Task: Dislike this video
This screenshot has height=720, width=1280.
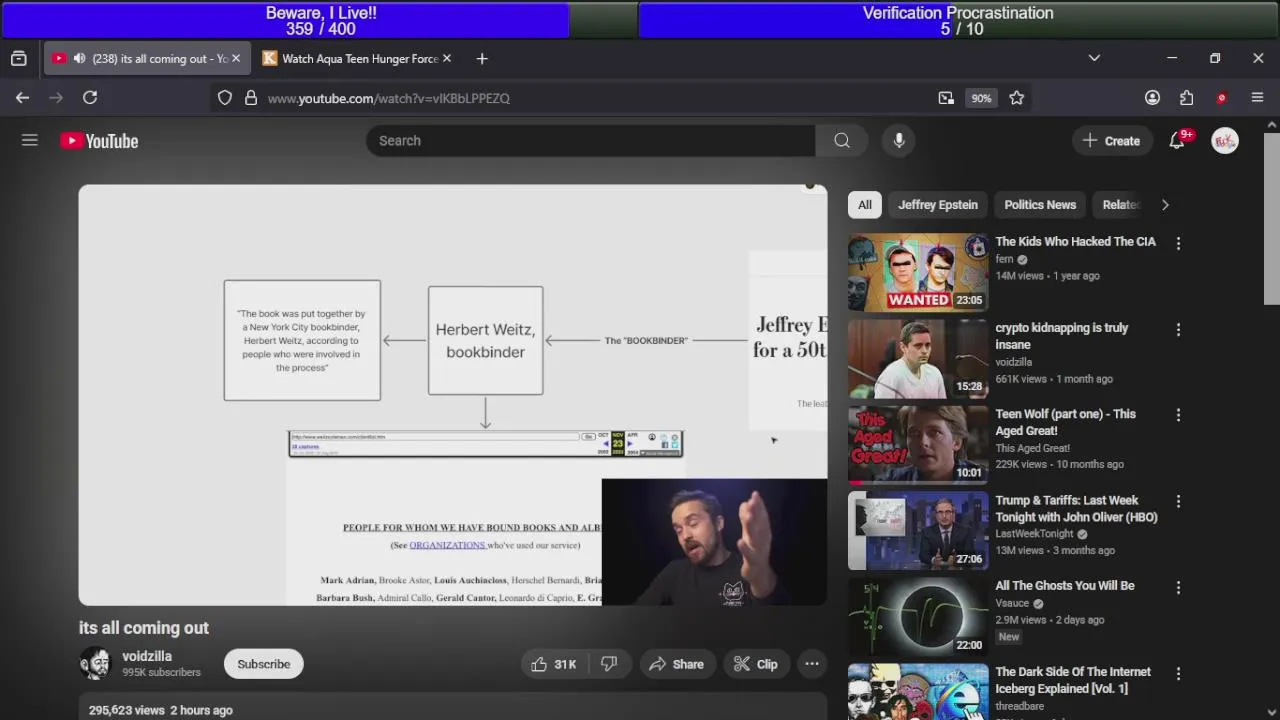Action: [x=609, y=664]
